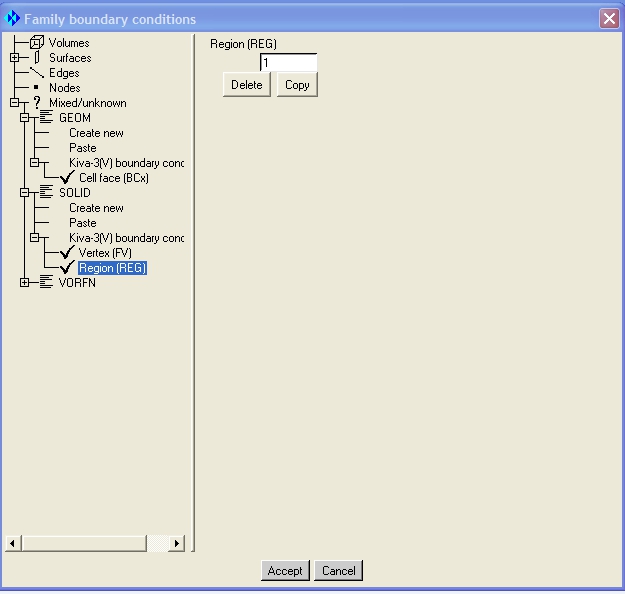Toggle checkmark beside Cell face (BCx)
Viewport: 625px width, 594px height.
click(67, 178)
